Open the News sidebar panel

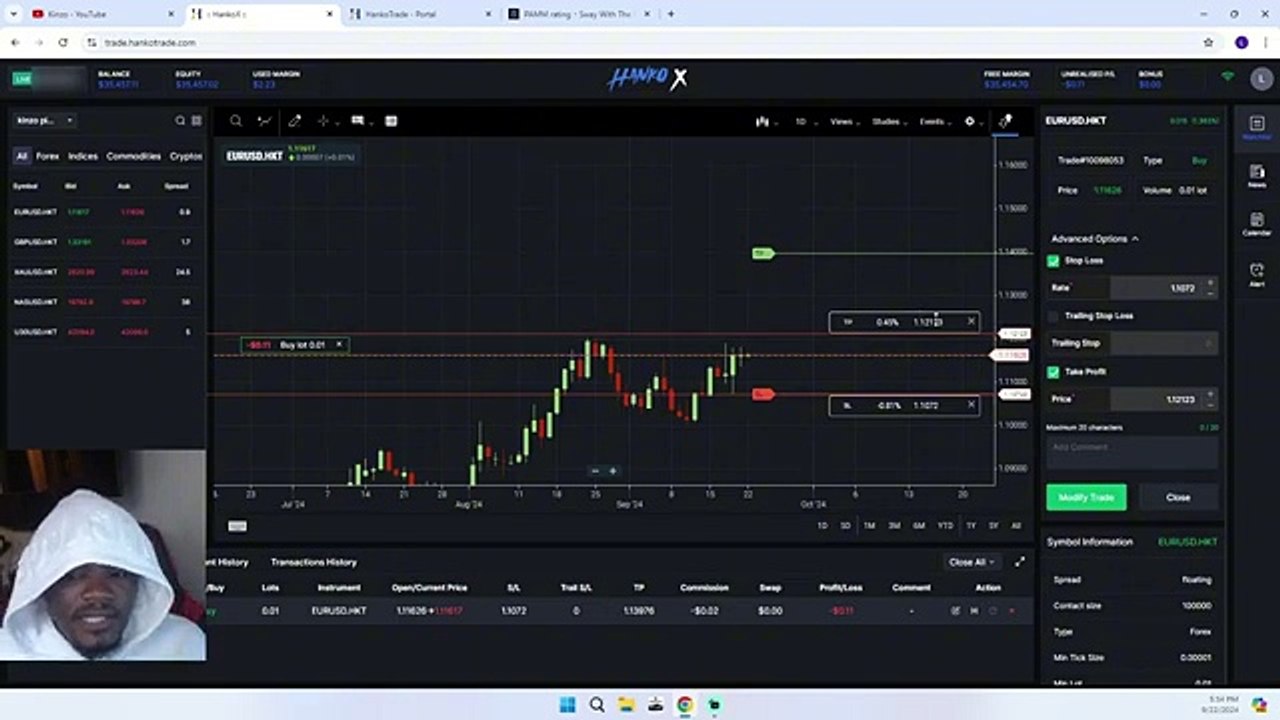click(1257, 176)
